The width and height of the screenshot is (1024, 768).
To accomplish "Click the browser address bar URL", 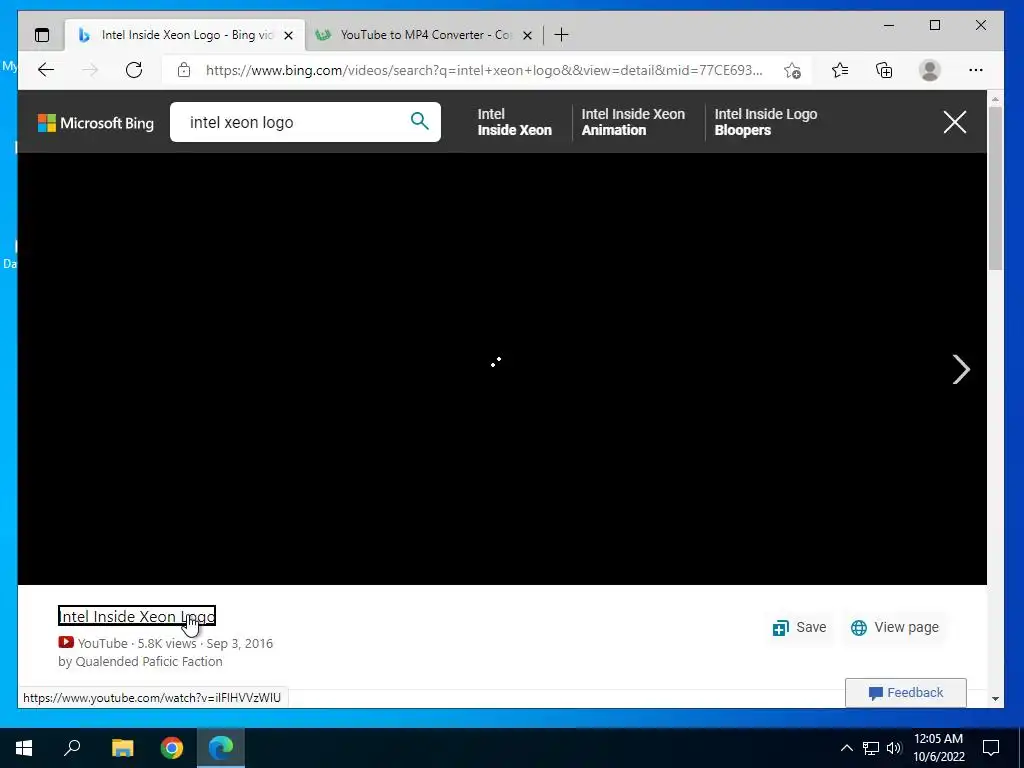I will (483, 70).
